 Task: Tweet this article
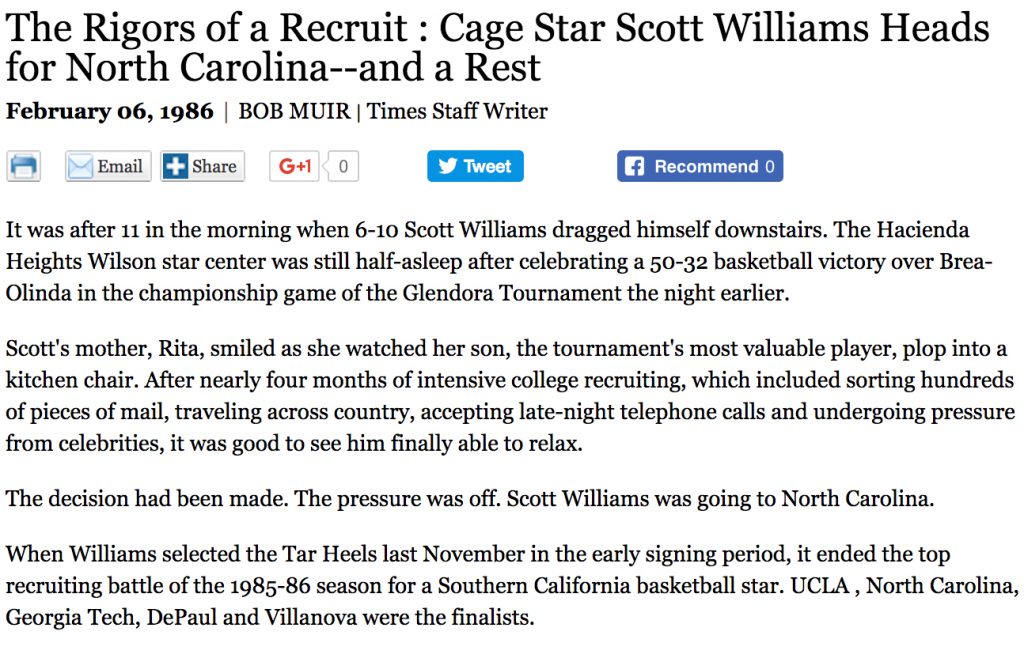click(x=475, y=166)
